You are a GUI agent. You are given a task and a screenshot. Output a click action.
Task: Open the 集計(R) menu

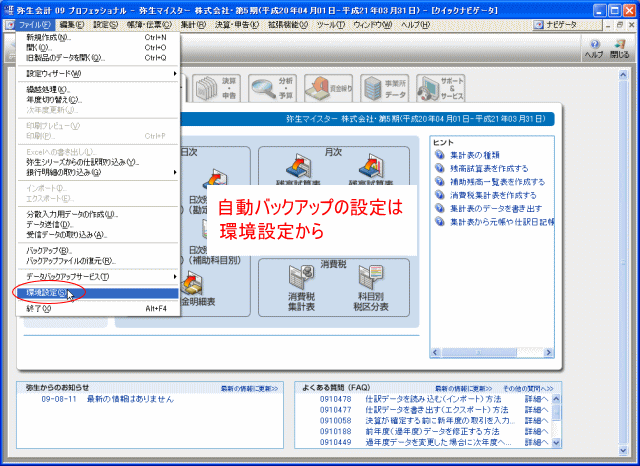tap(193, 25)
